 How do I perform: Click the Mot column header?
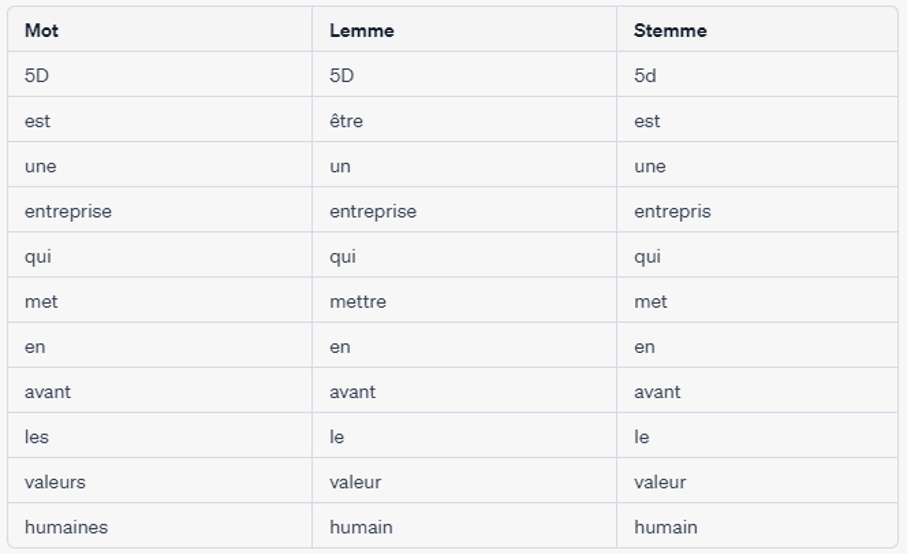(41, 30)
